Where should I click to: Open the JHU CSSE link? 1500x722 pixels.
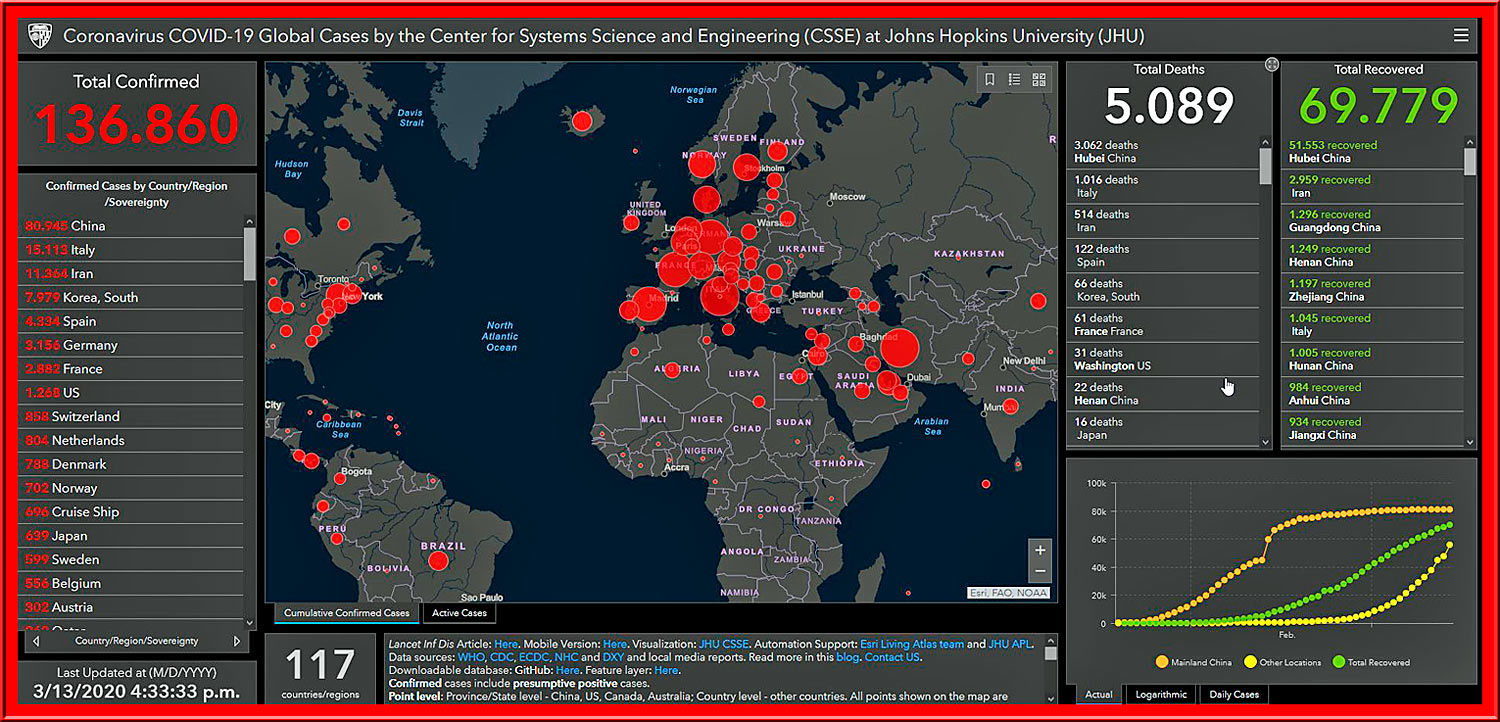pyautogui.click(x=724, y=644)
